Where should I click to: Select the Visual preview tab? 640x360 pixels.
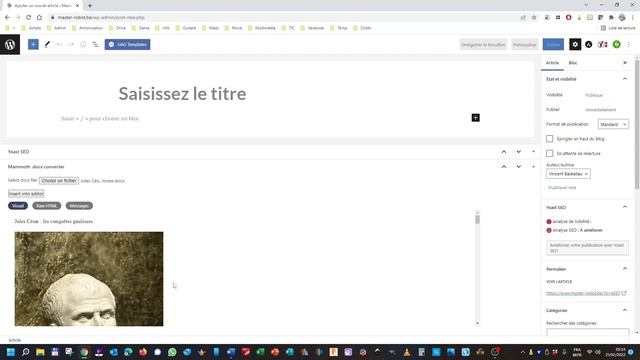18,206
